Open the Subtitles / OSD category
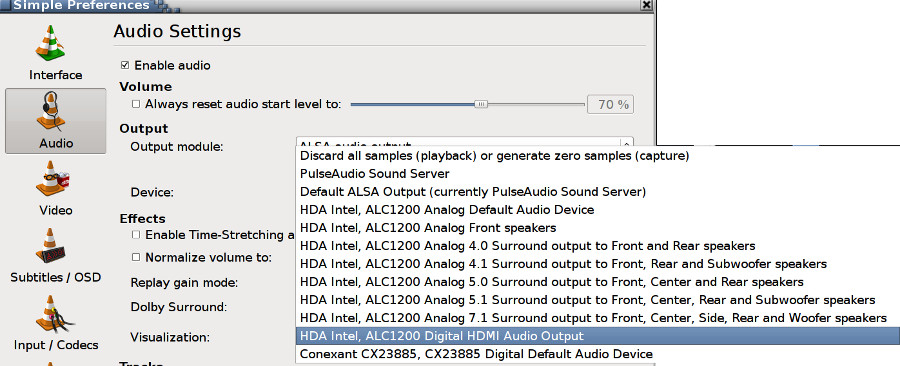This screenshot has height=366, width=900. click(x=56, y=256)
